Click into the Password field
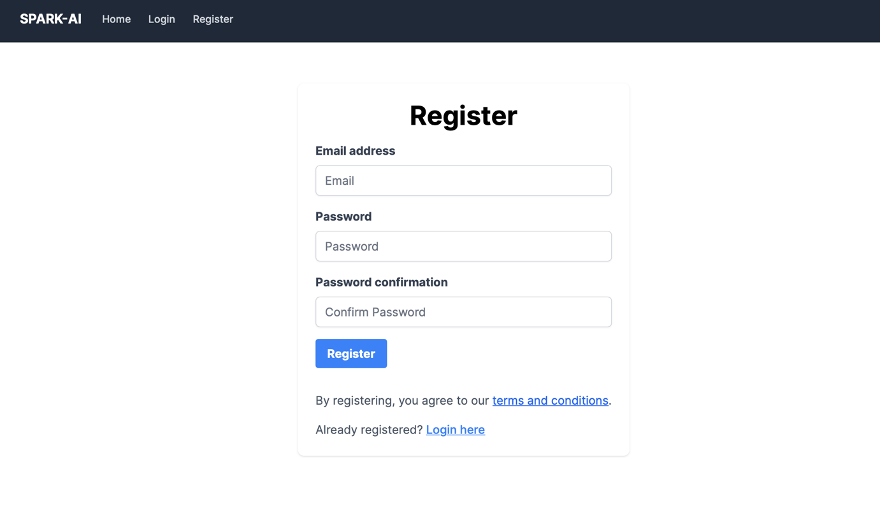Screen dimensions: 880x510 click(x=463, y=247)
